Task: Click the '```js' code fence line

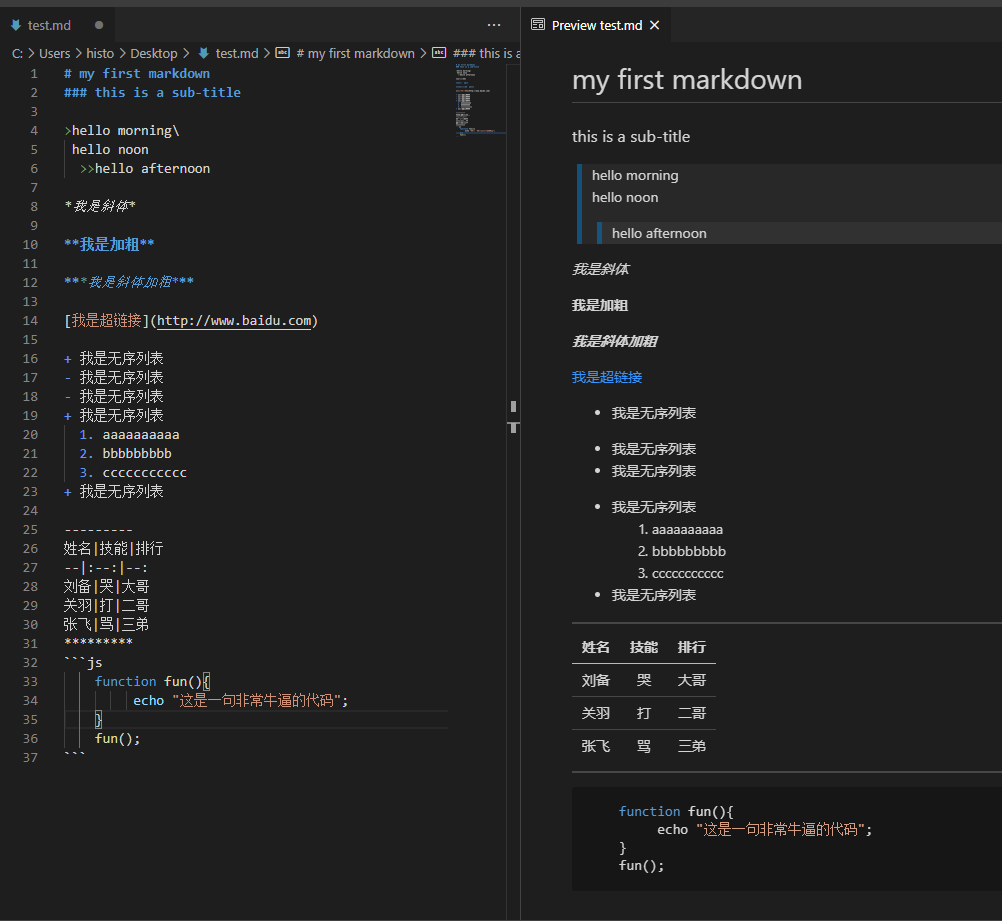Action: pos(83,663)
